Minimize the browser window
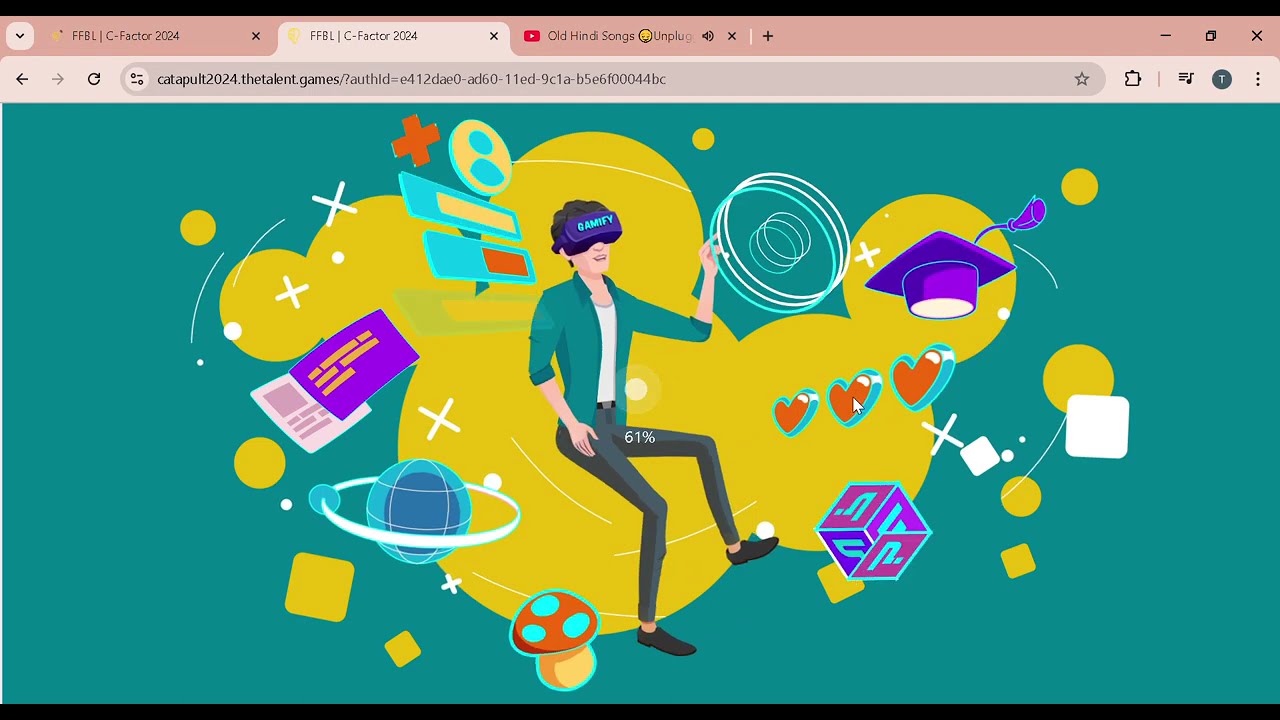This screenshot has height=720, width=1280. (x=1165, y=36)
